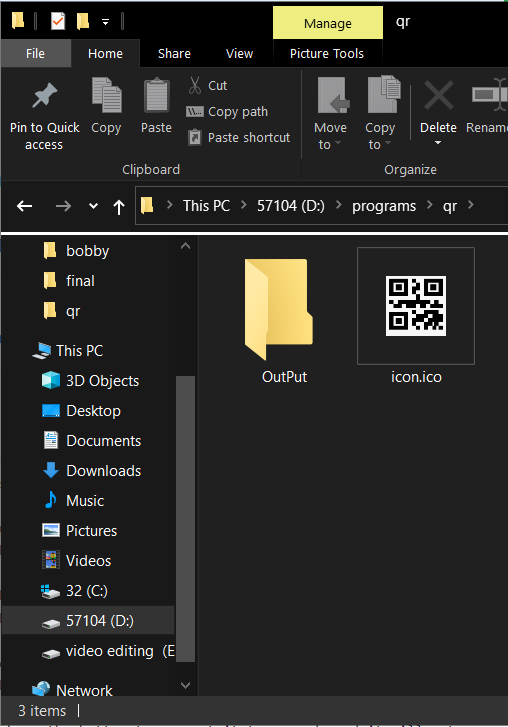Click the Delete red X icon
Image resolution: width=508 pixels, height=727 pixels.
tap(438, 96)
